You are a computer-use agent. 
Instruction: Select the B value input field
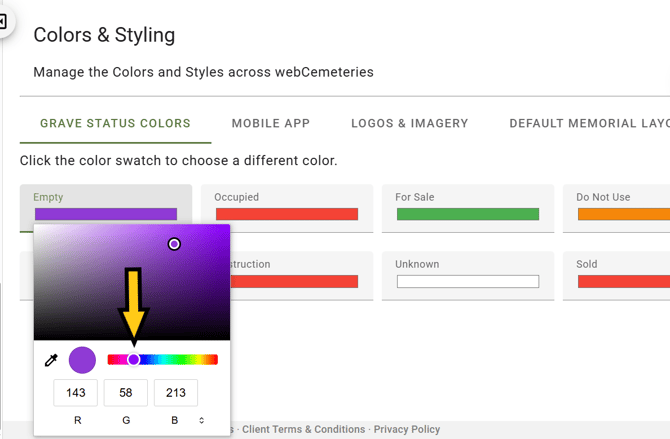176,393
